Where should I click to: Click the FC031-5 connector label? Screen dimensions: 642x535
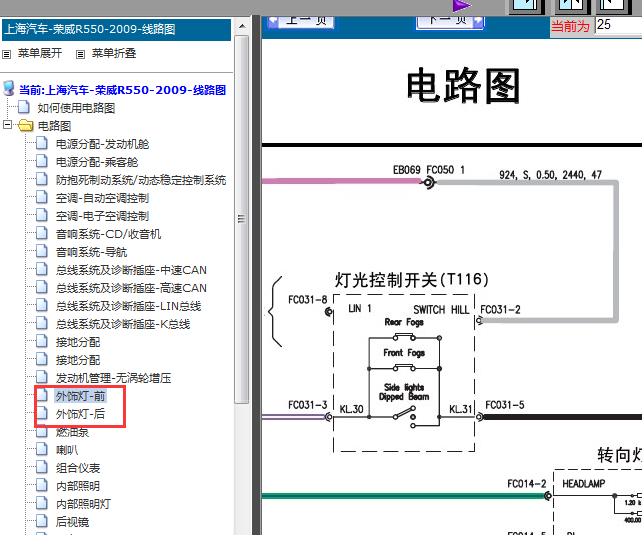point(505,405)
